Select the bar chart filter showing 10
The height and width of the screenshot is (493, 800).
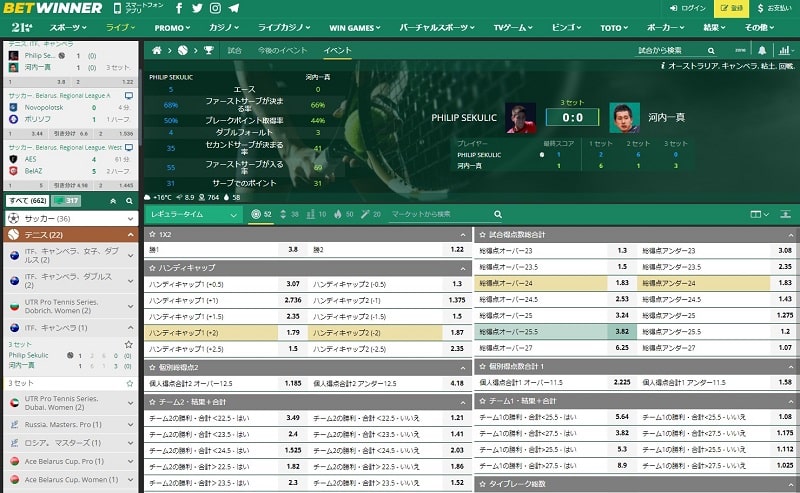[316, 214]
